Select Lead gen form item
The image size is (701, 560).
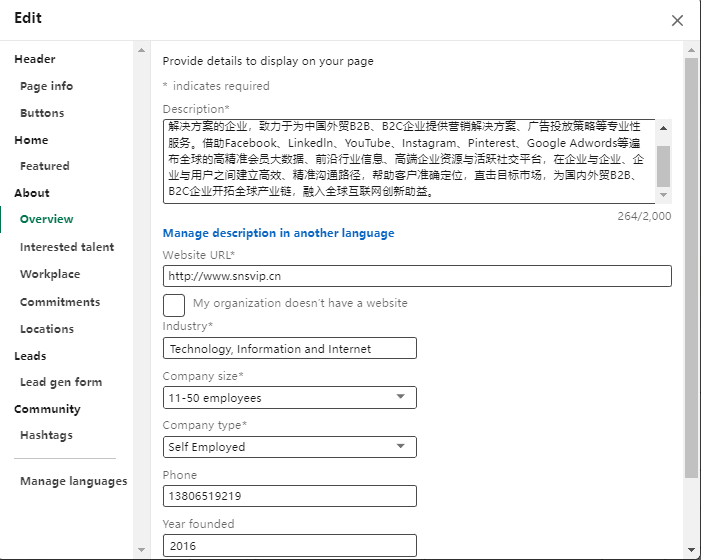[x=61, y=382]
